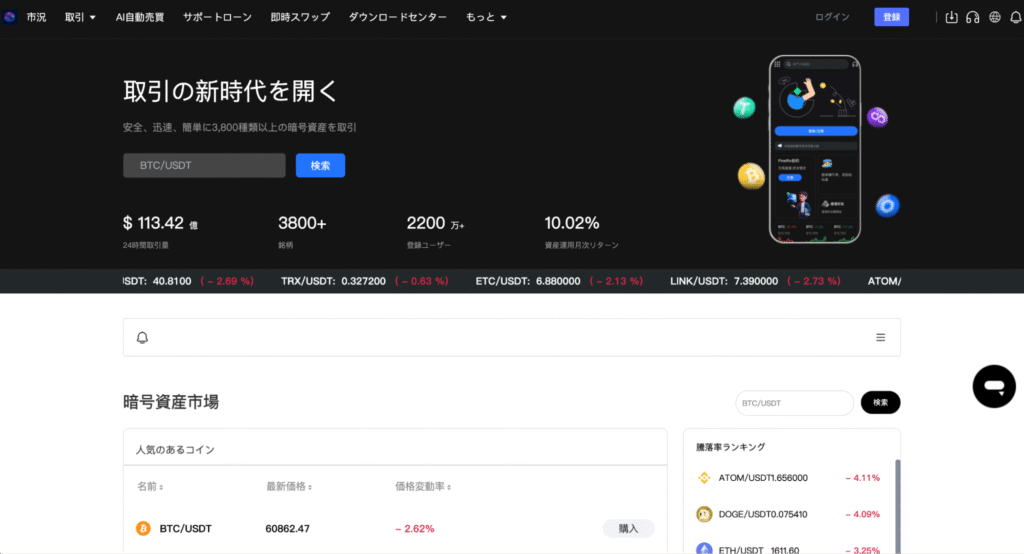Click the 2200 万+ users stat
1024x554 pixels.
435,223
